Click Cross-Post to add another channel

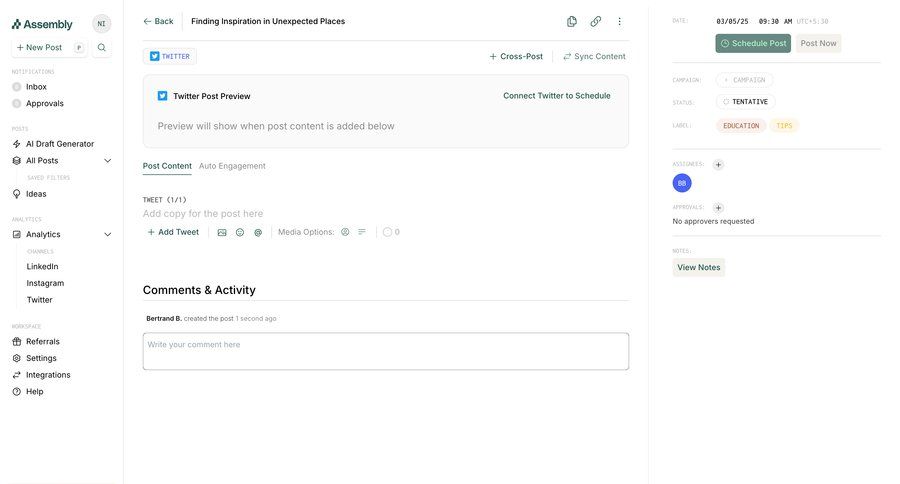pyautogui.click(x=516, y=56)
